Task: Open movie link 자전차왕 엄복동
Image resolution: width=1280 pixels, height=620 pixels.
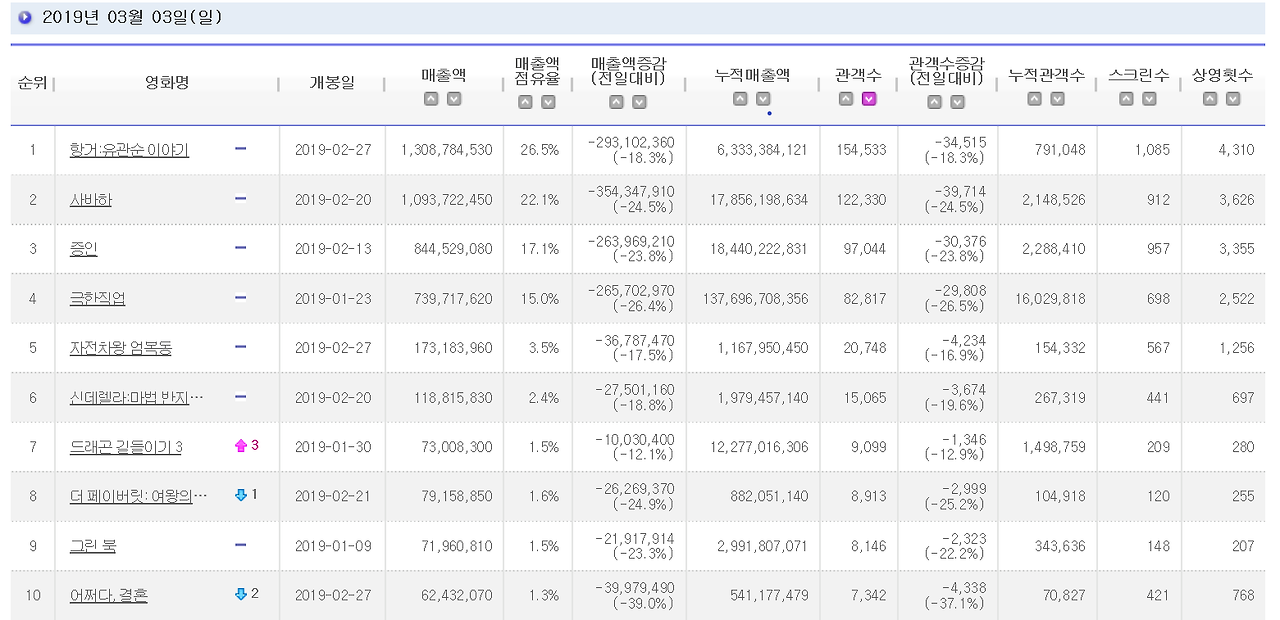Action: pos(121,348)
